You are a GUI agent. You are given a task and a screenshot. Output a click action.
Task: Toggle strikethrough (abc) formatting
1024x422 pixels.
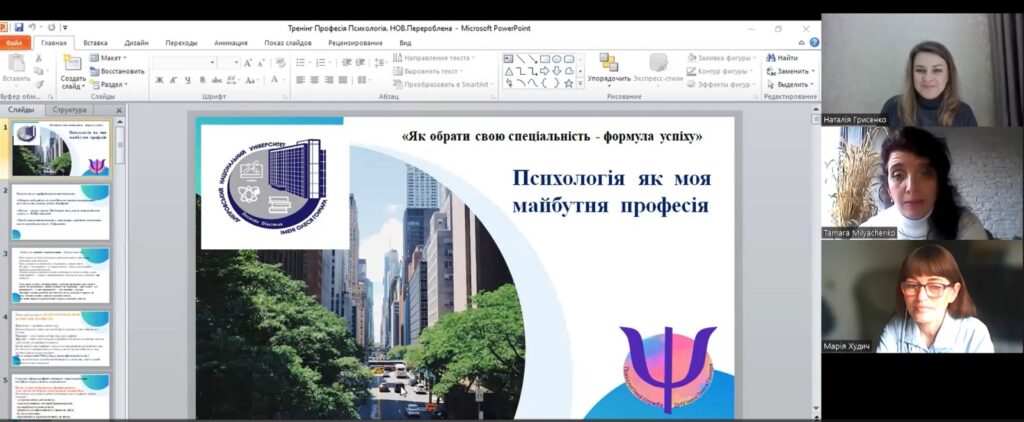(x=216, y=80)
